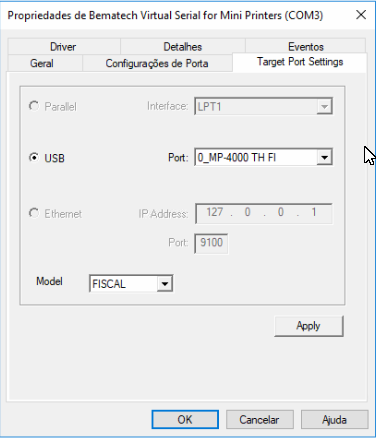Switch to Configurações de Porta tab
Screen dimensions: 377x438
(x=157, y=63)
